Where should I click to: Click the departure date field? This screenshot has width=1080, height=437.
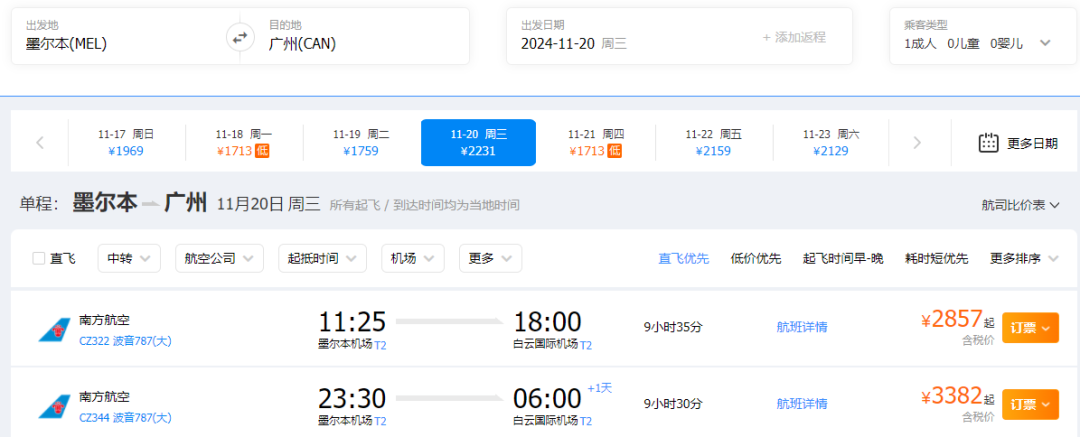(620, 36)
